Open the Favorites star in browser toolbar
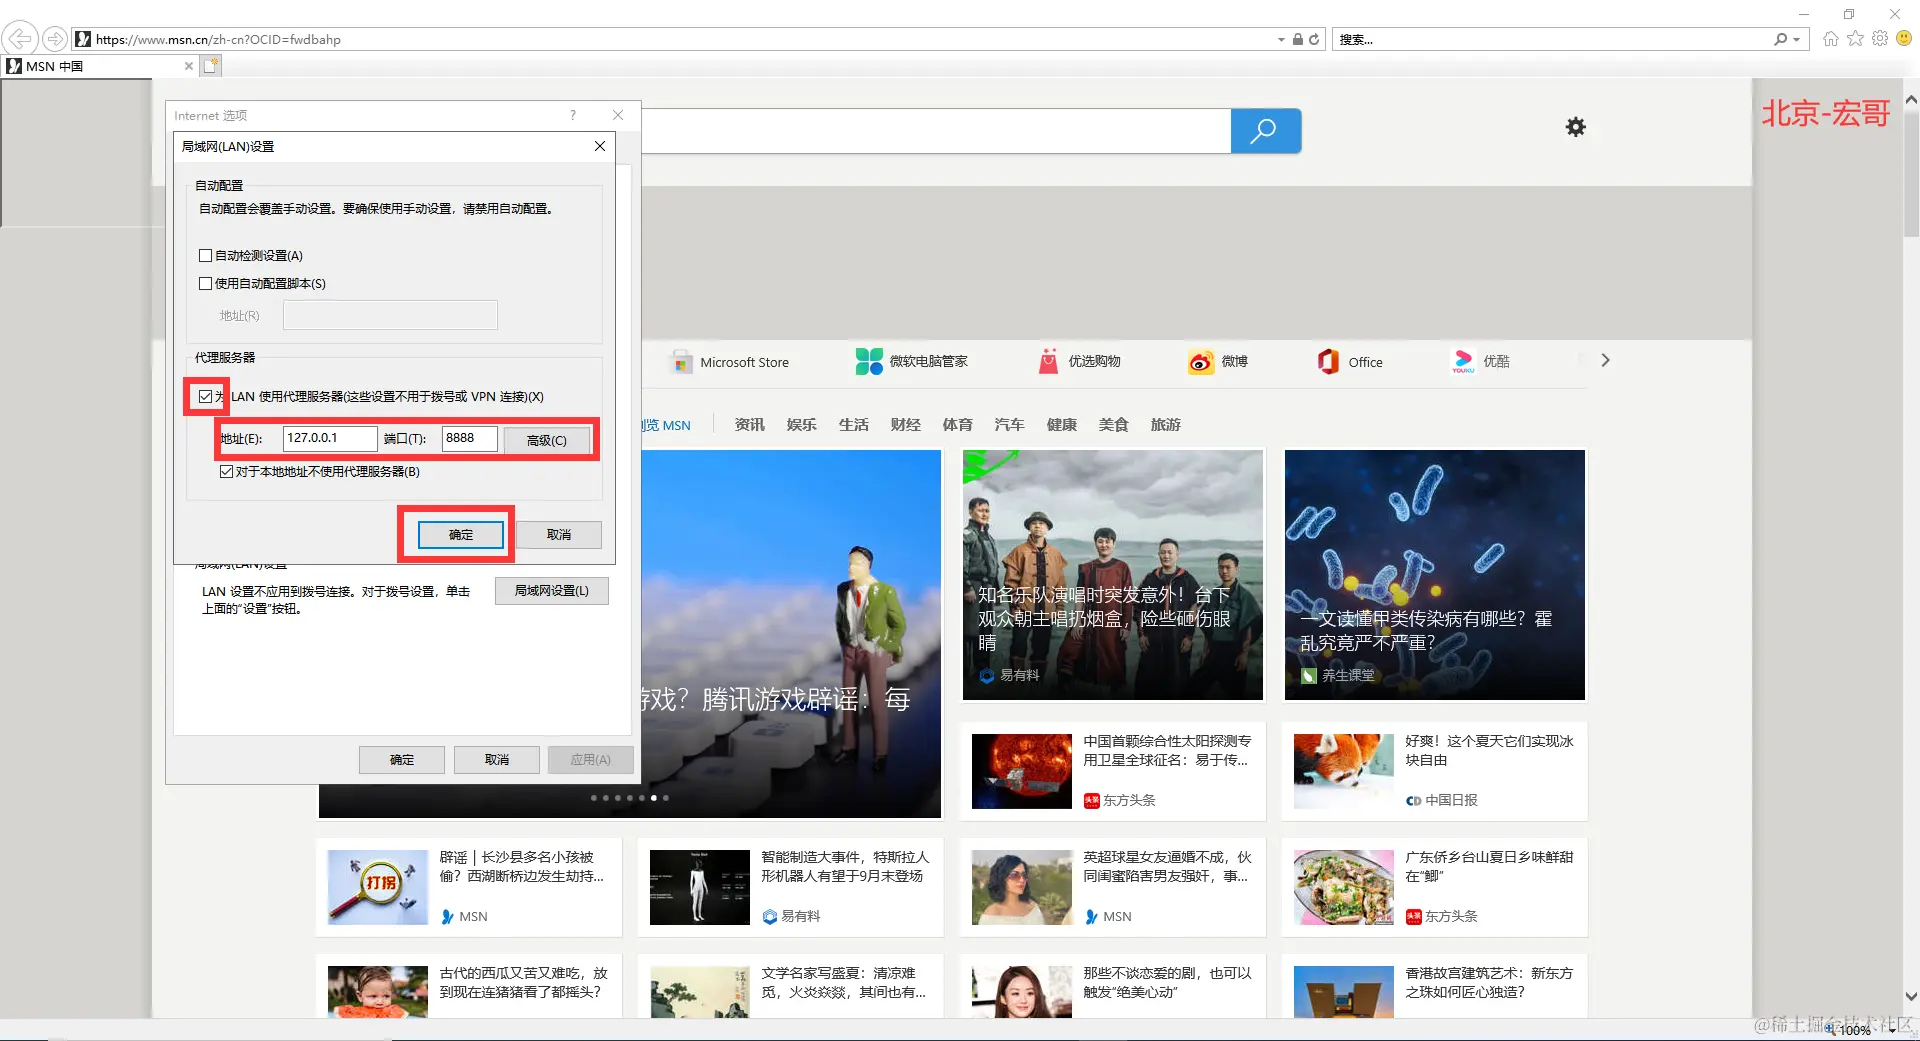This screenshot has width=1920, height=1041. [x=1855, y=39]
